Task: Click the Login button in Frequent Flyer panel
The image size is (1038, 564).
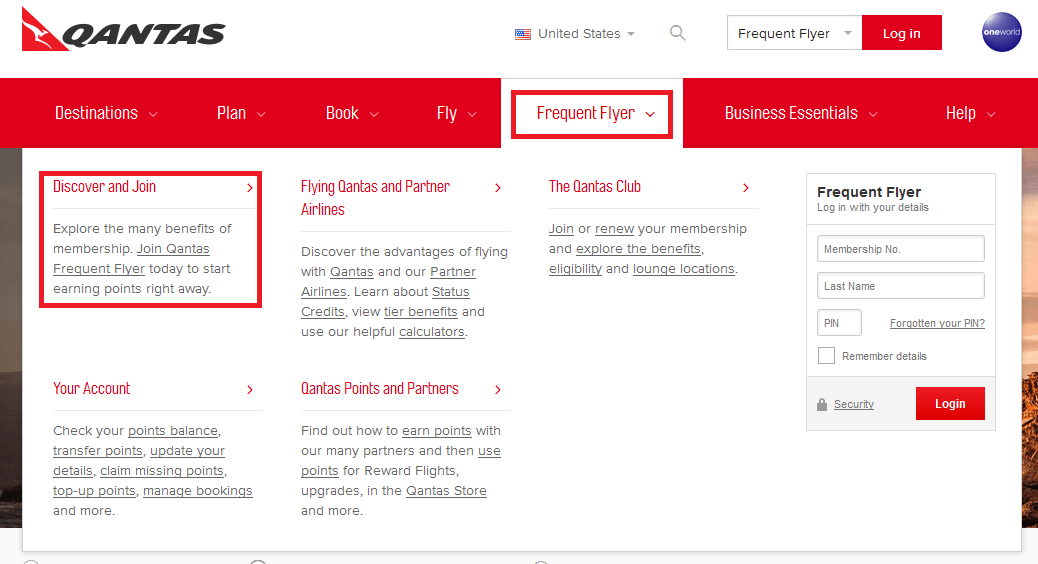Action: (950, 403)
